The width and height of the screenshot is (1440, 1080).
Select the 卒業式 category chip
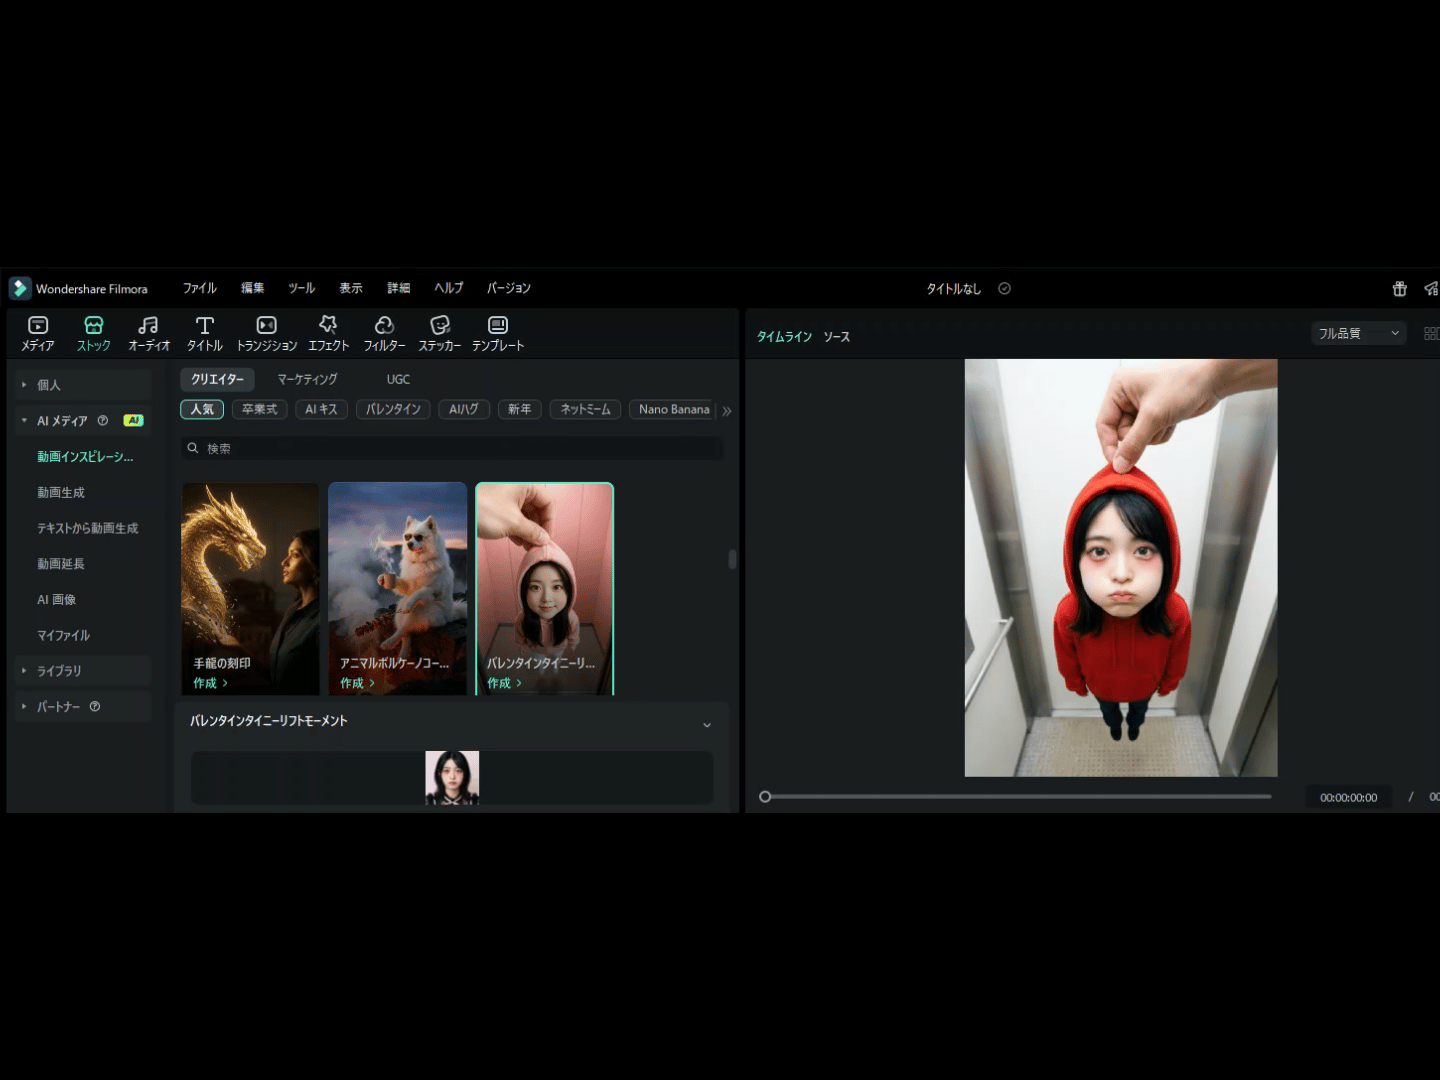tap(260, 409)
